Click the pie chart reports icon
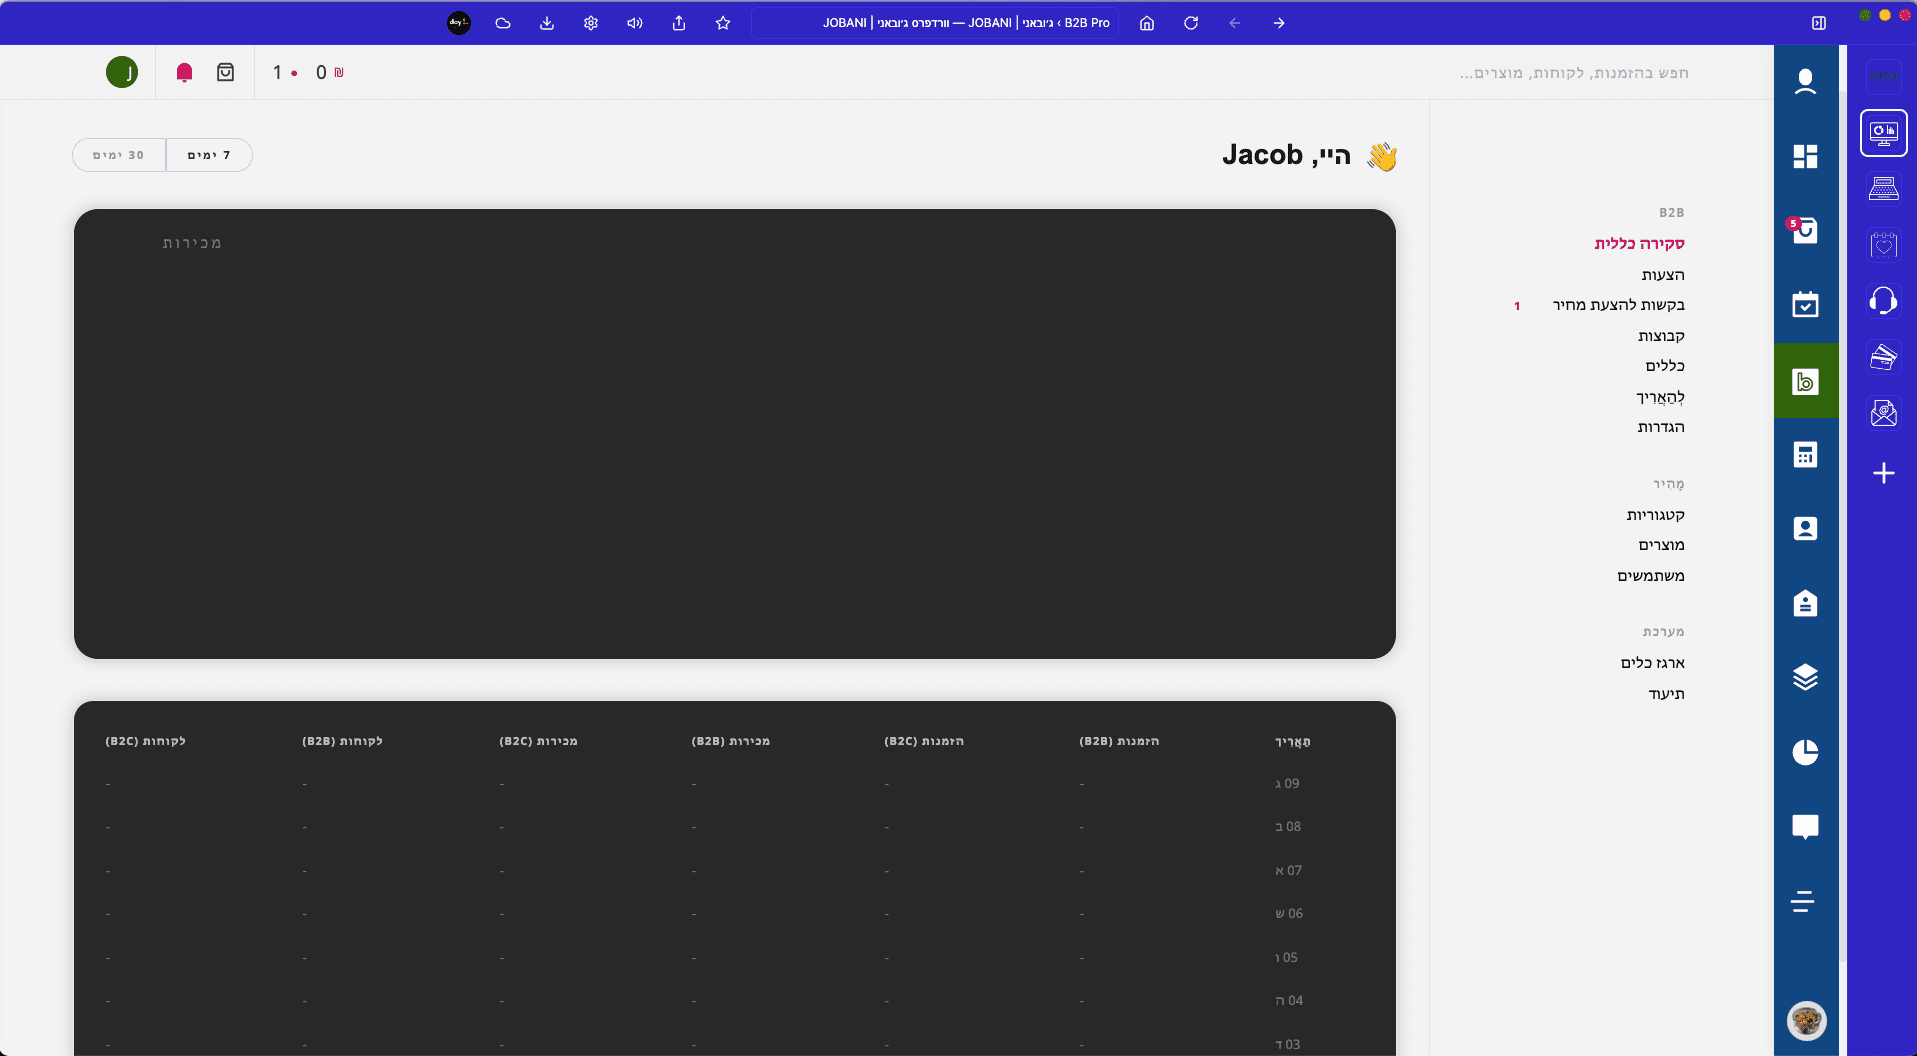 (x=1805, y=752)
